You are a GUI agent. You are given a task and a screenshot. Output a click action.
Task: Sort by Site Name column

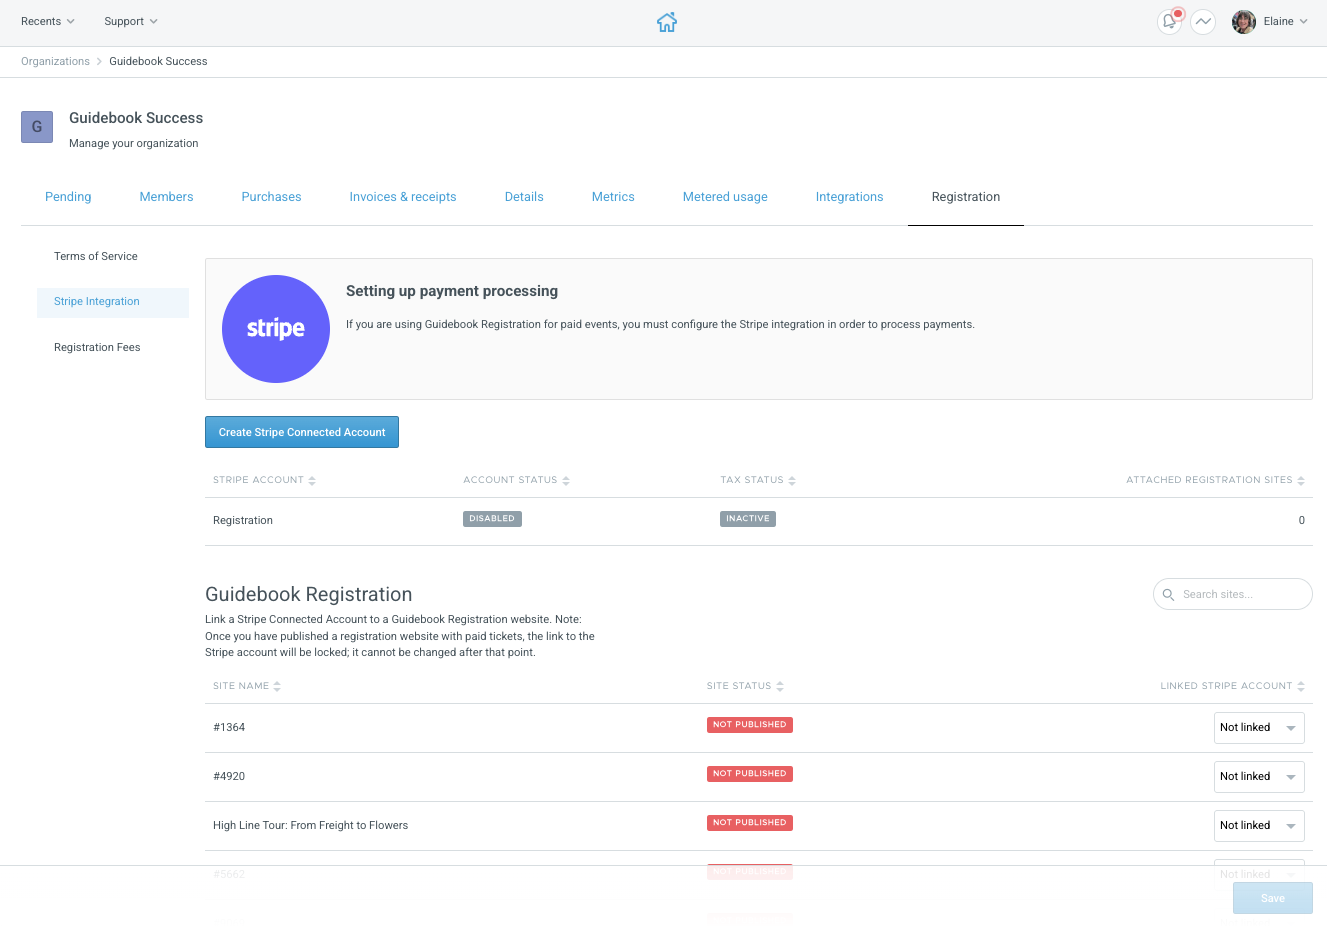coord(247,686)
